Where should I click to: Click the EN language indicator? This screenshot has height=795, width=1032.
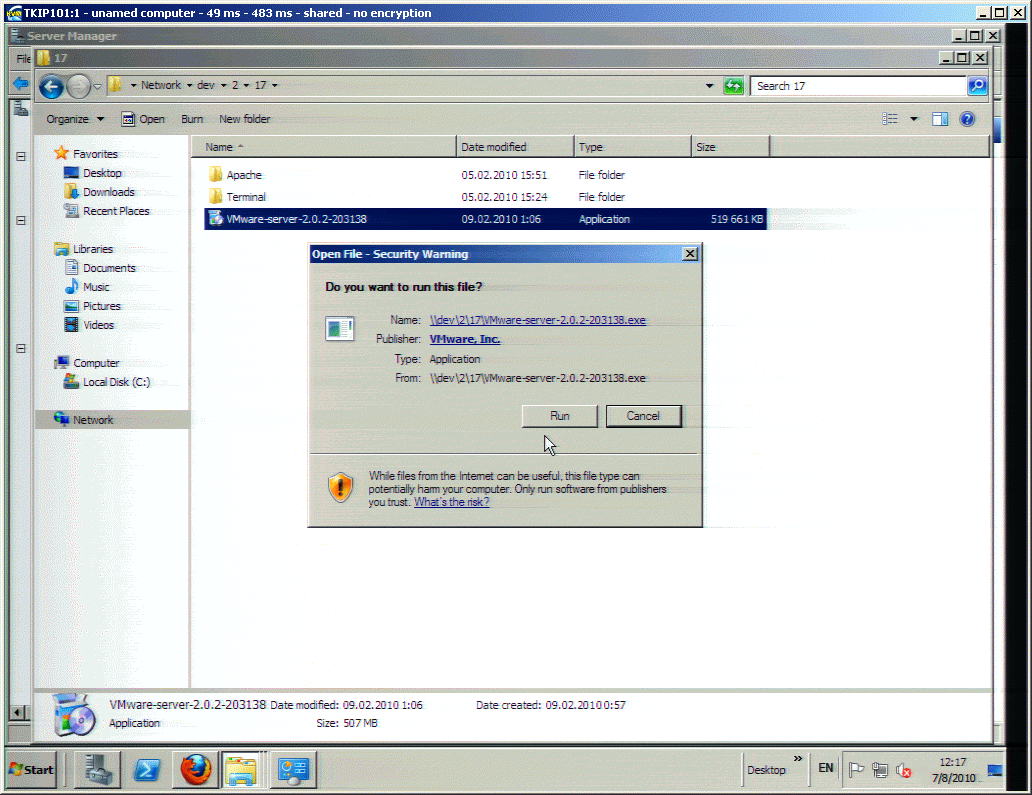coord(826,768)
